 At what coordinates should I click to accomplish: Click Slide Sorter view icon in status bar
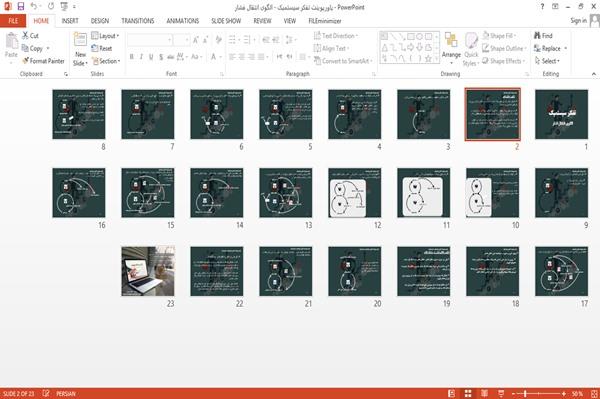point(468,394)
